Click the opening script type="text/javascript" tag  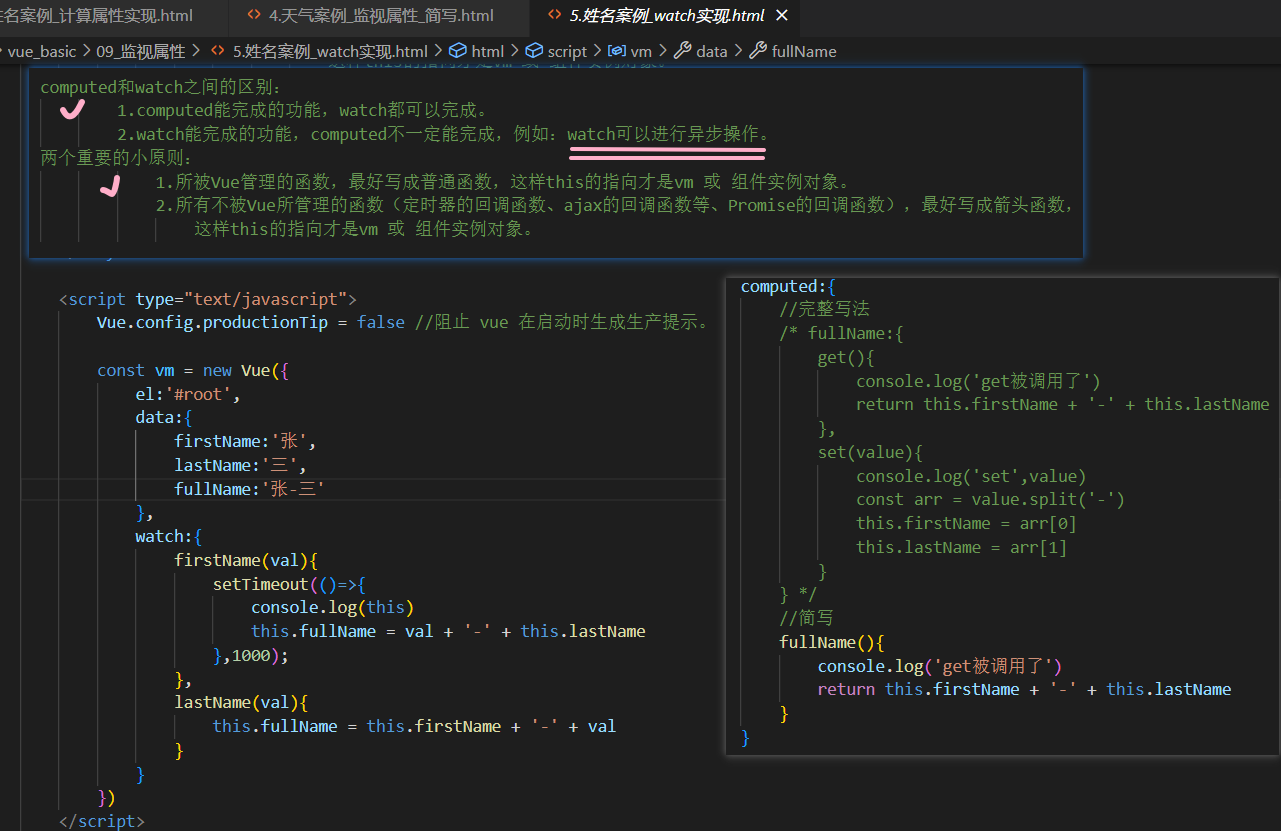coord(208,299)
